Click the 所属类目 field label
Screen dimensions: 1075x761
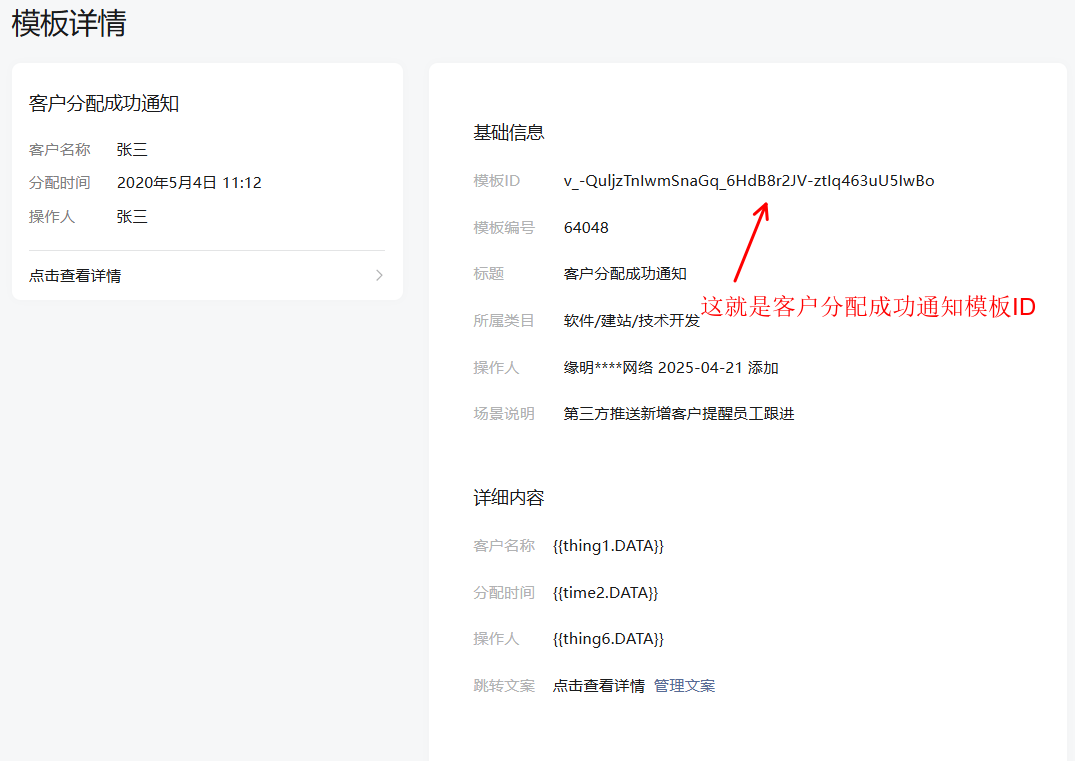coord(504,321)
